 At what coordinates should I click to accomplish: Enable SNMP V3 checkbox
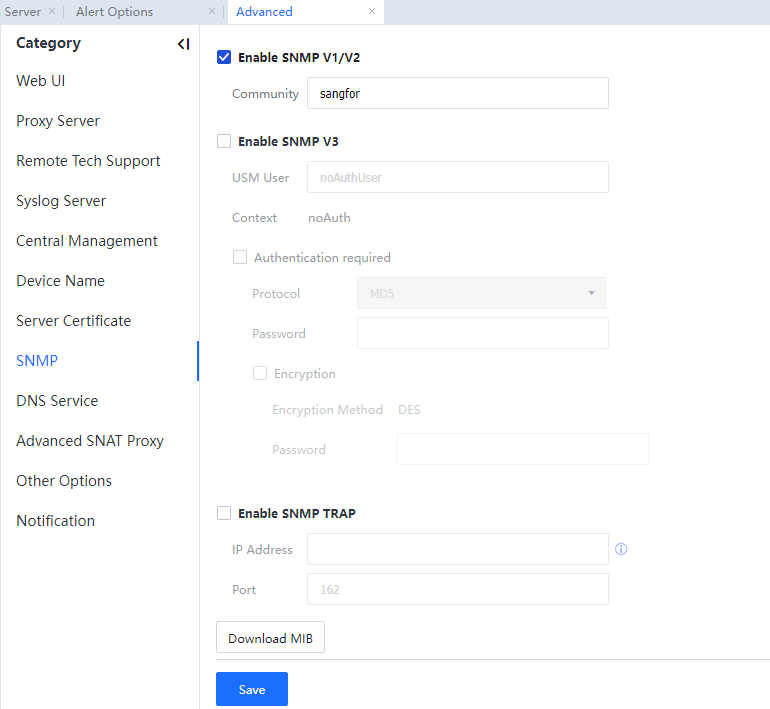point(224,142)
